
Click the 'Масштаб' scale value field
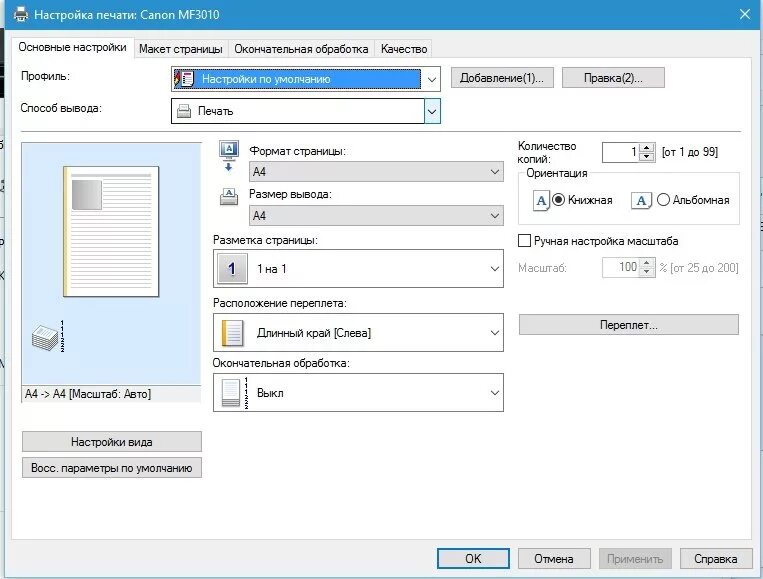[620, 267]
